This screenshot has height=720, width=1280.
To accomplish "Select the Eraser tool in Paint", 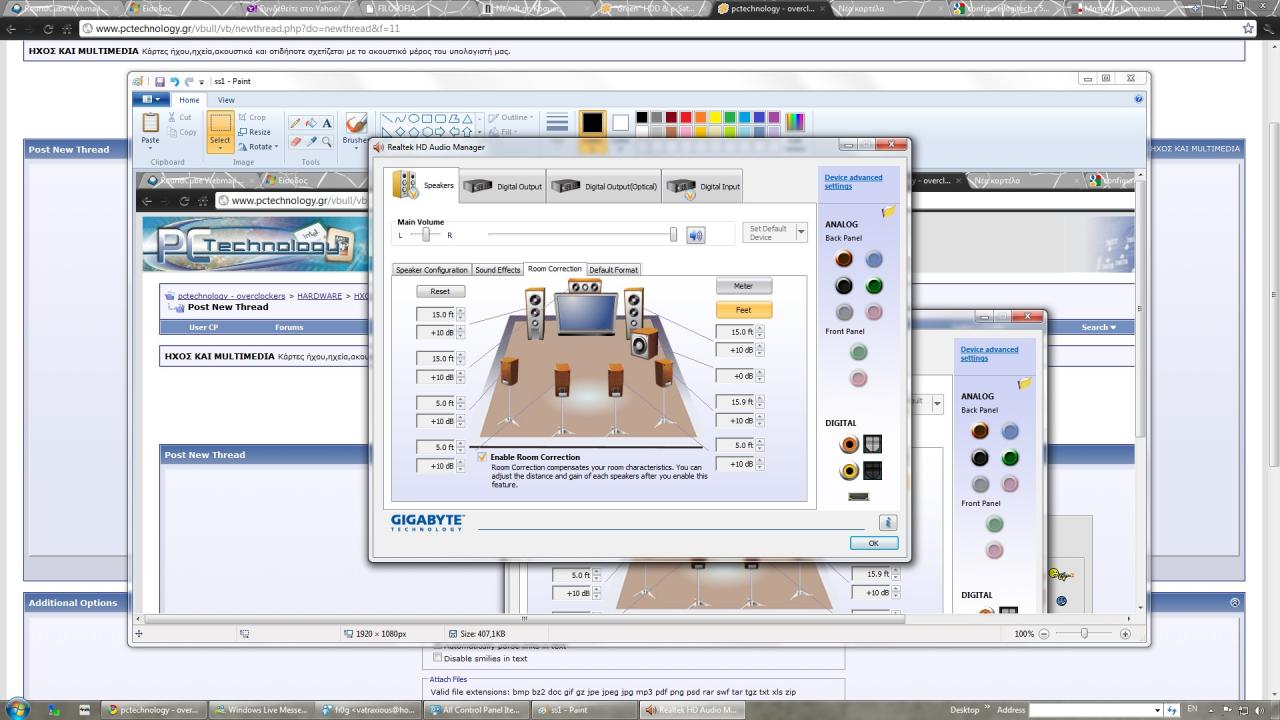I will pyautogui.click(x=295, y=142).
